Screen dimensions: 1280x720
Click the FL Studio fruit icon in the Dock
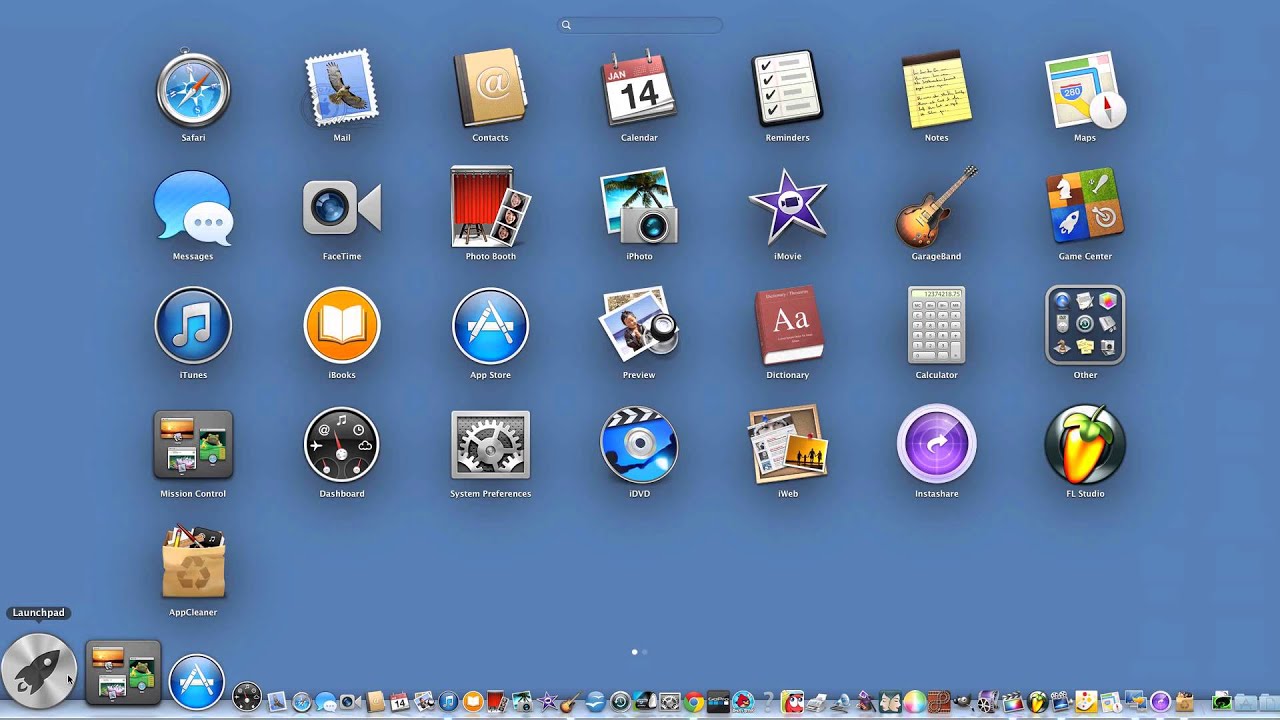[1037, 702]
